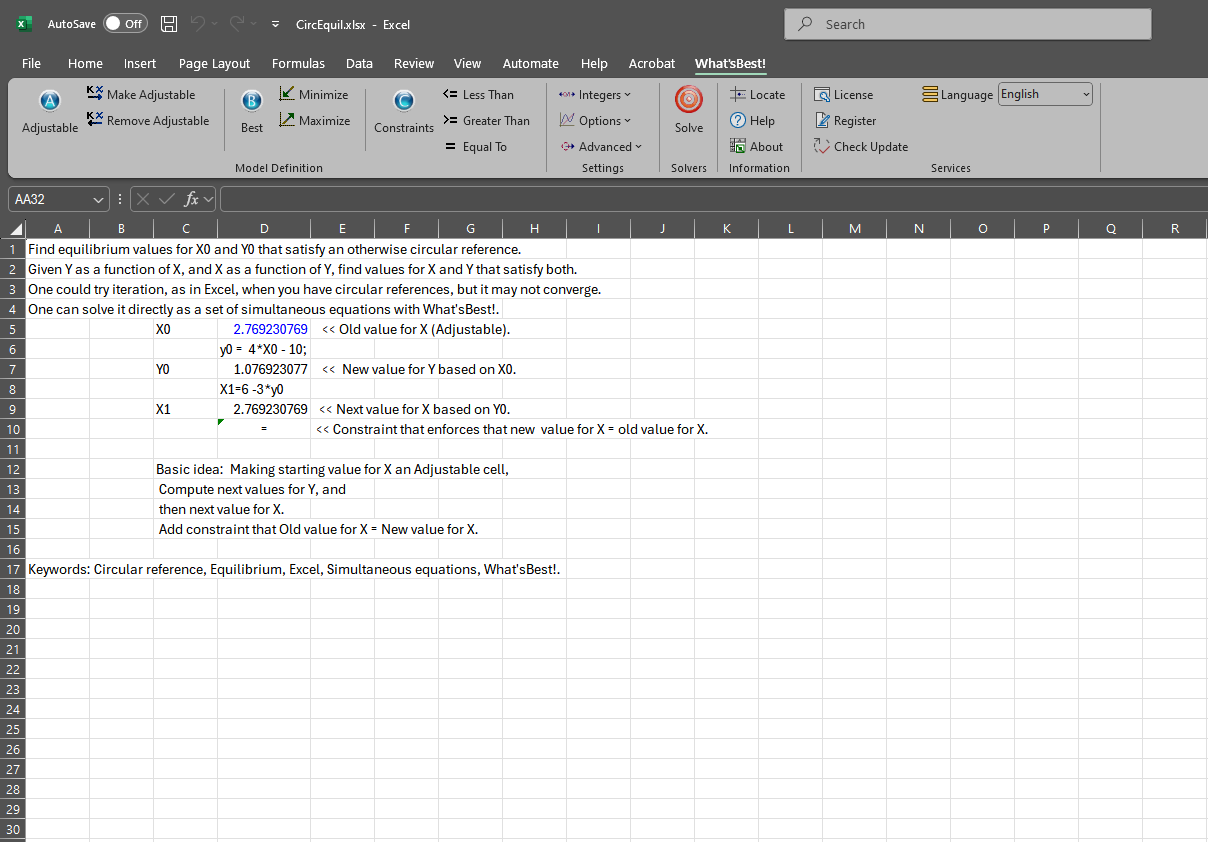Click the Adjustable icon in the ribbon
The width and height of the screenshot is (1208, 842).
[x=50, y=111]
